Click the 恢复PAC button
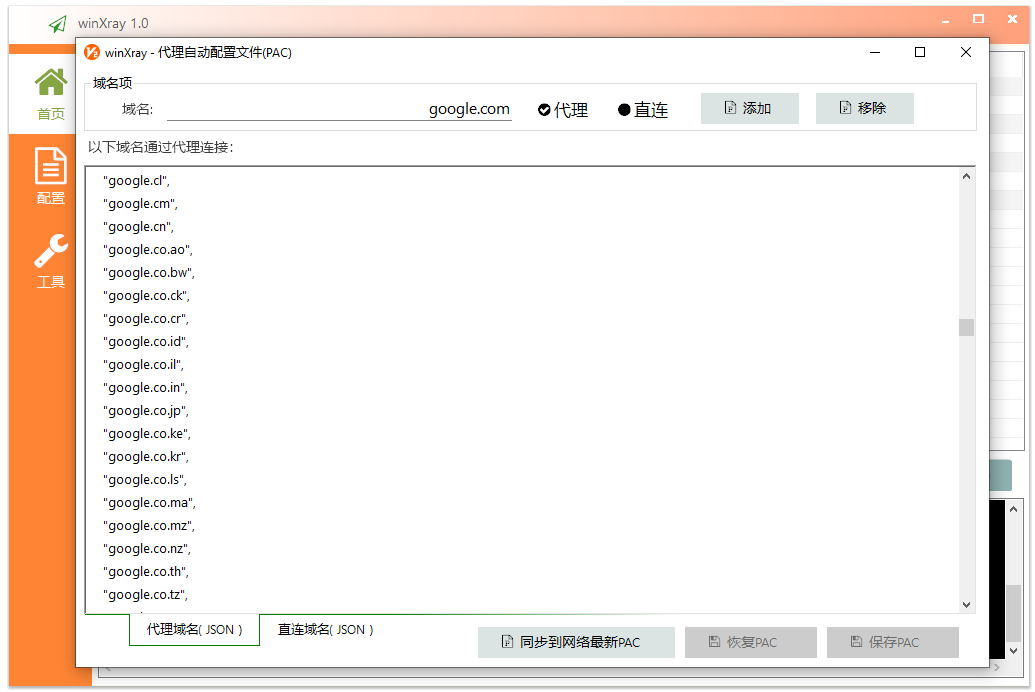 pyautogui.click(x=751, y=642)
